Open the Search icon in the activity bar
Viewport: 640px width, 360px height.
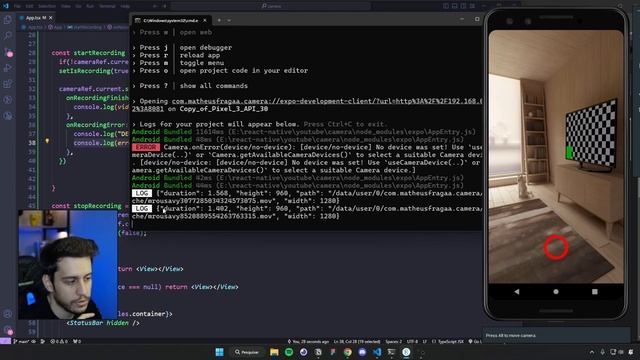[8, 36]
